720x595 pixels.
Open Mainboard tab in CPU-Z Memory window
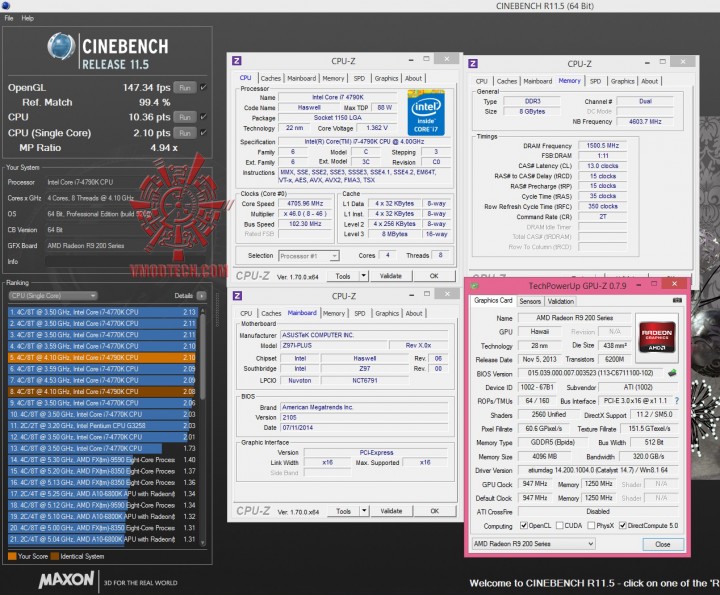click(x=538, y=81)
